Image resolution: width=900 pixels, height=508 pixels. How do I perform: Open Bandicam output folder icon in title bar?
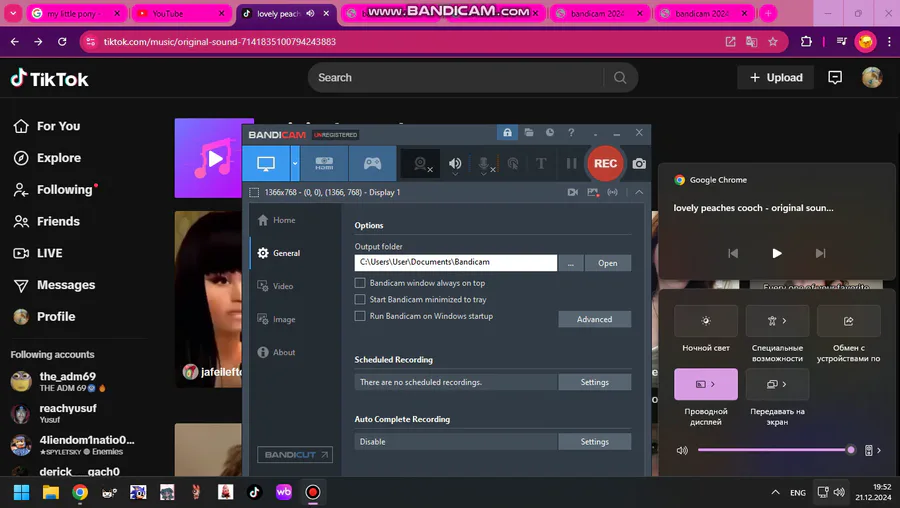[x=529, y=133]
